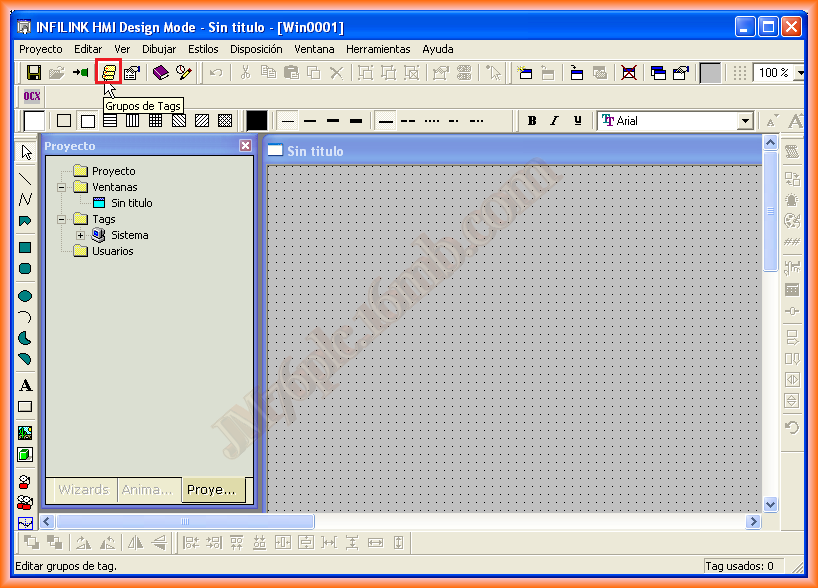The image size is (818, 588).
Task: Collapse the Ventanas folder in tree
Action: click(62, 187)
